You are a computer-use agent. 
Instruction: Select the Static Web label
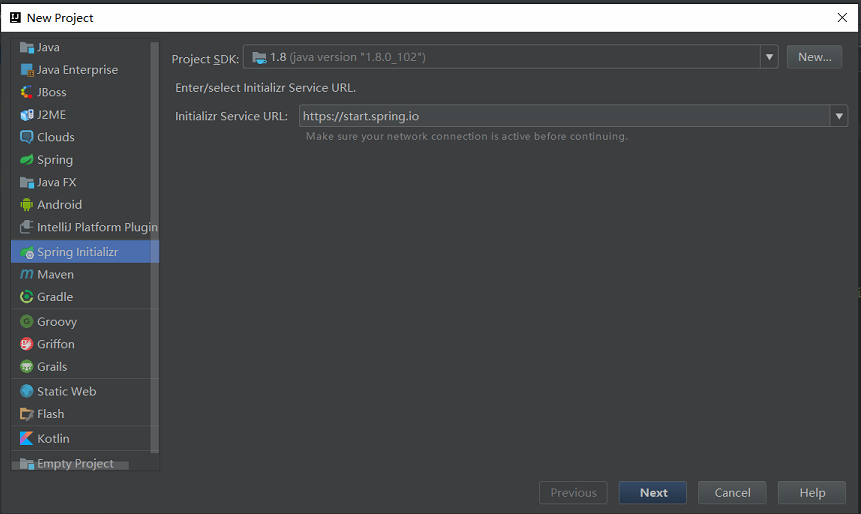pos(66,391)
